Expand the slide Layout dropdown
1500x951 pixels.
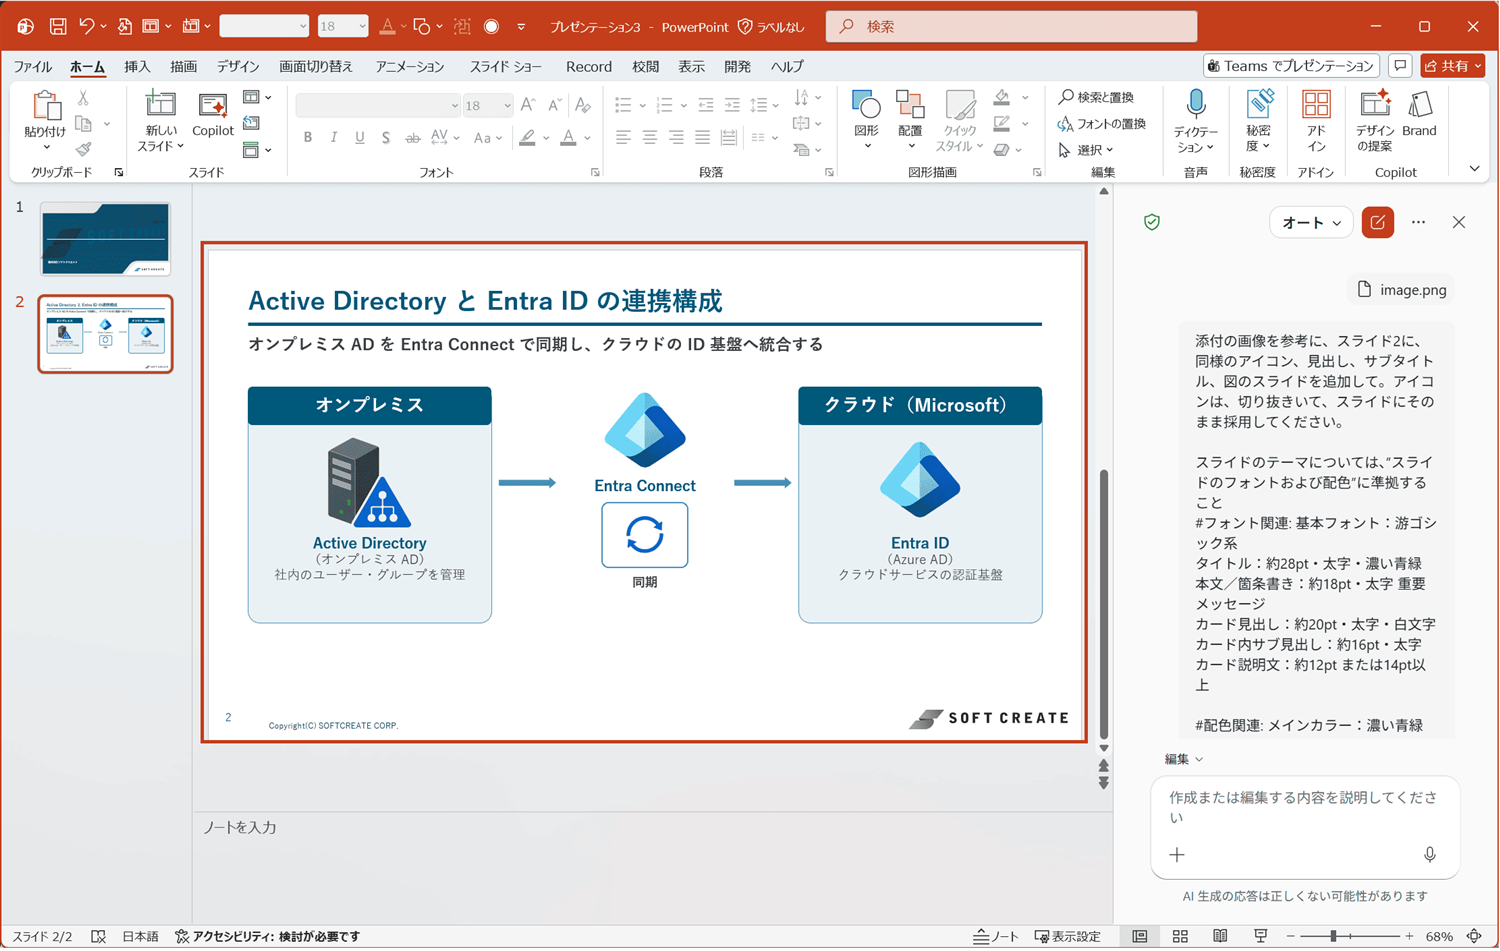[x=257, y=97]
